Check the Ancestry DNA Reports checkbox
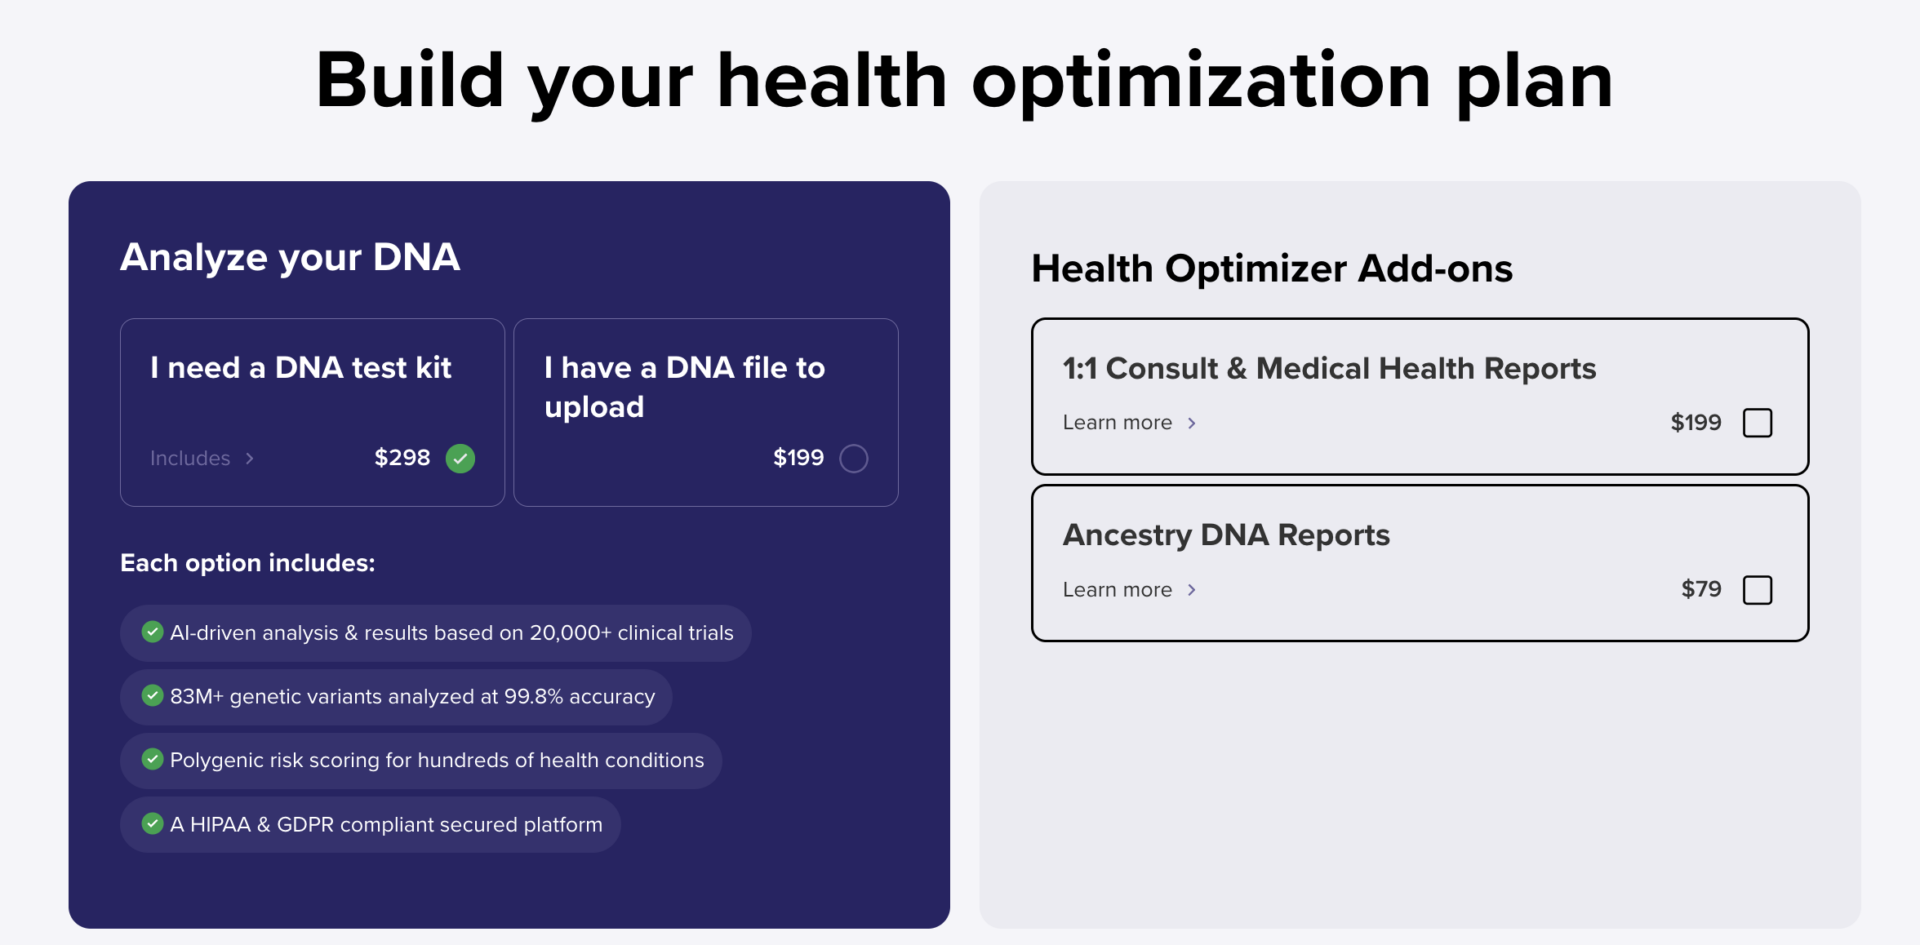1920x945 pixels. point(1757,590)
